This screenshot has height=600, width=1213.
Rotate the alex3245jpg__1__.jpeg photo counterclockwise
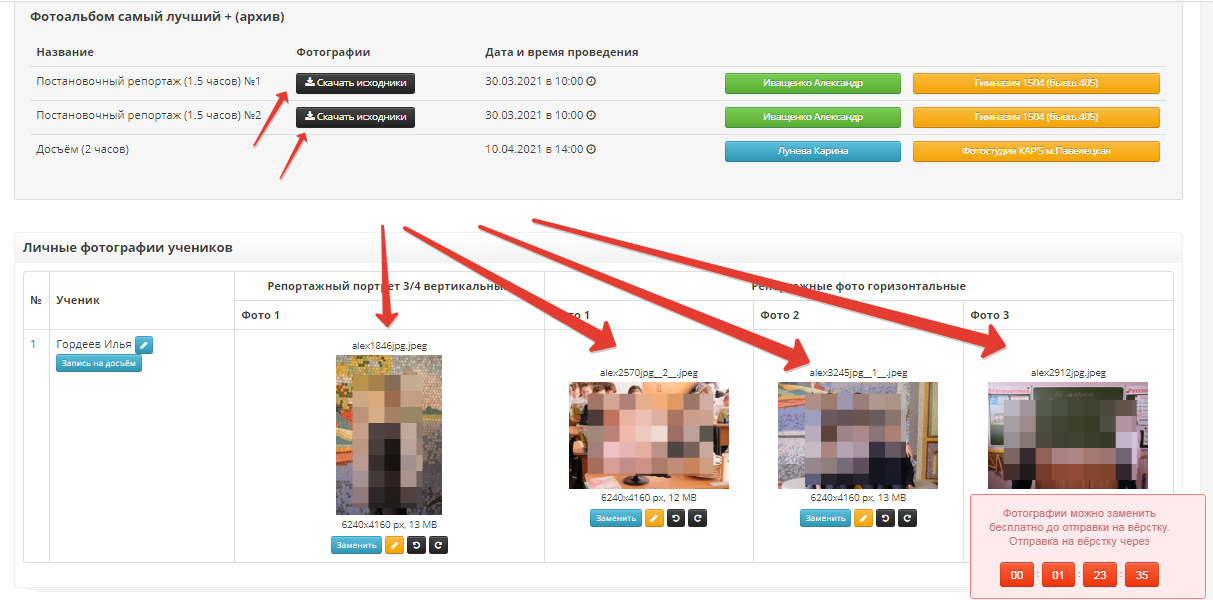(x=885, y=518)
